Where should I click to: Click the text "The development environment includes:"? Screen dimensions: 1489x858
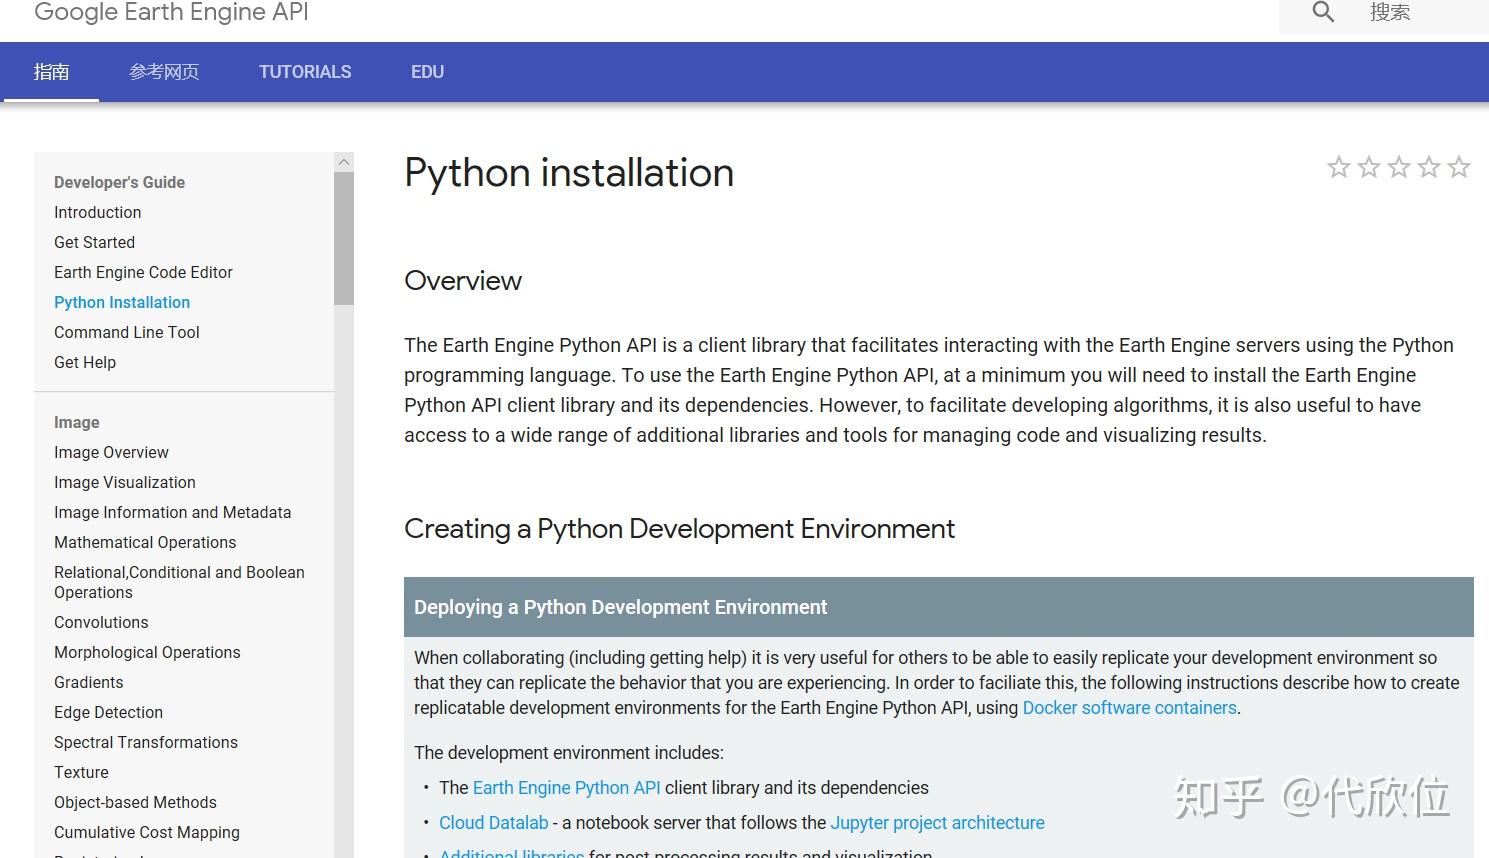(x=569, y=753)
